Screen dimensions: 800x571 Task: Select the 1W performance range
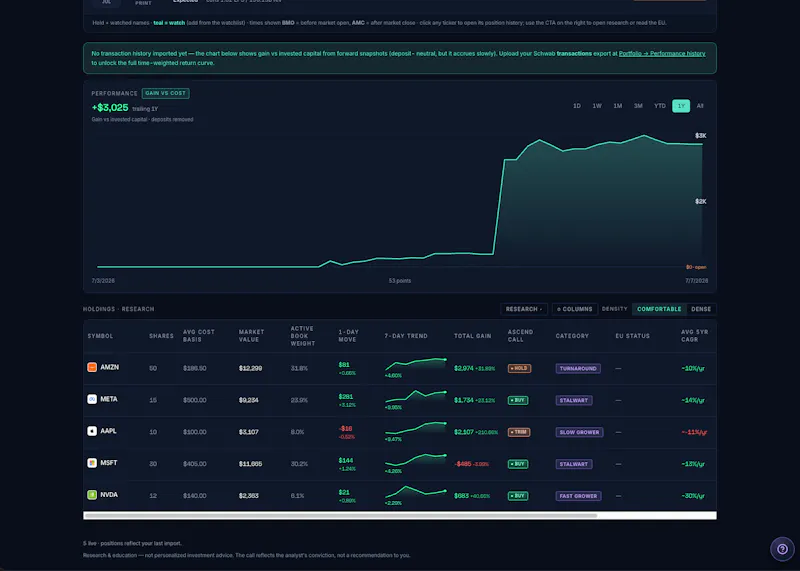pos(597,106)
